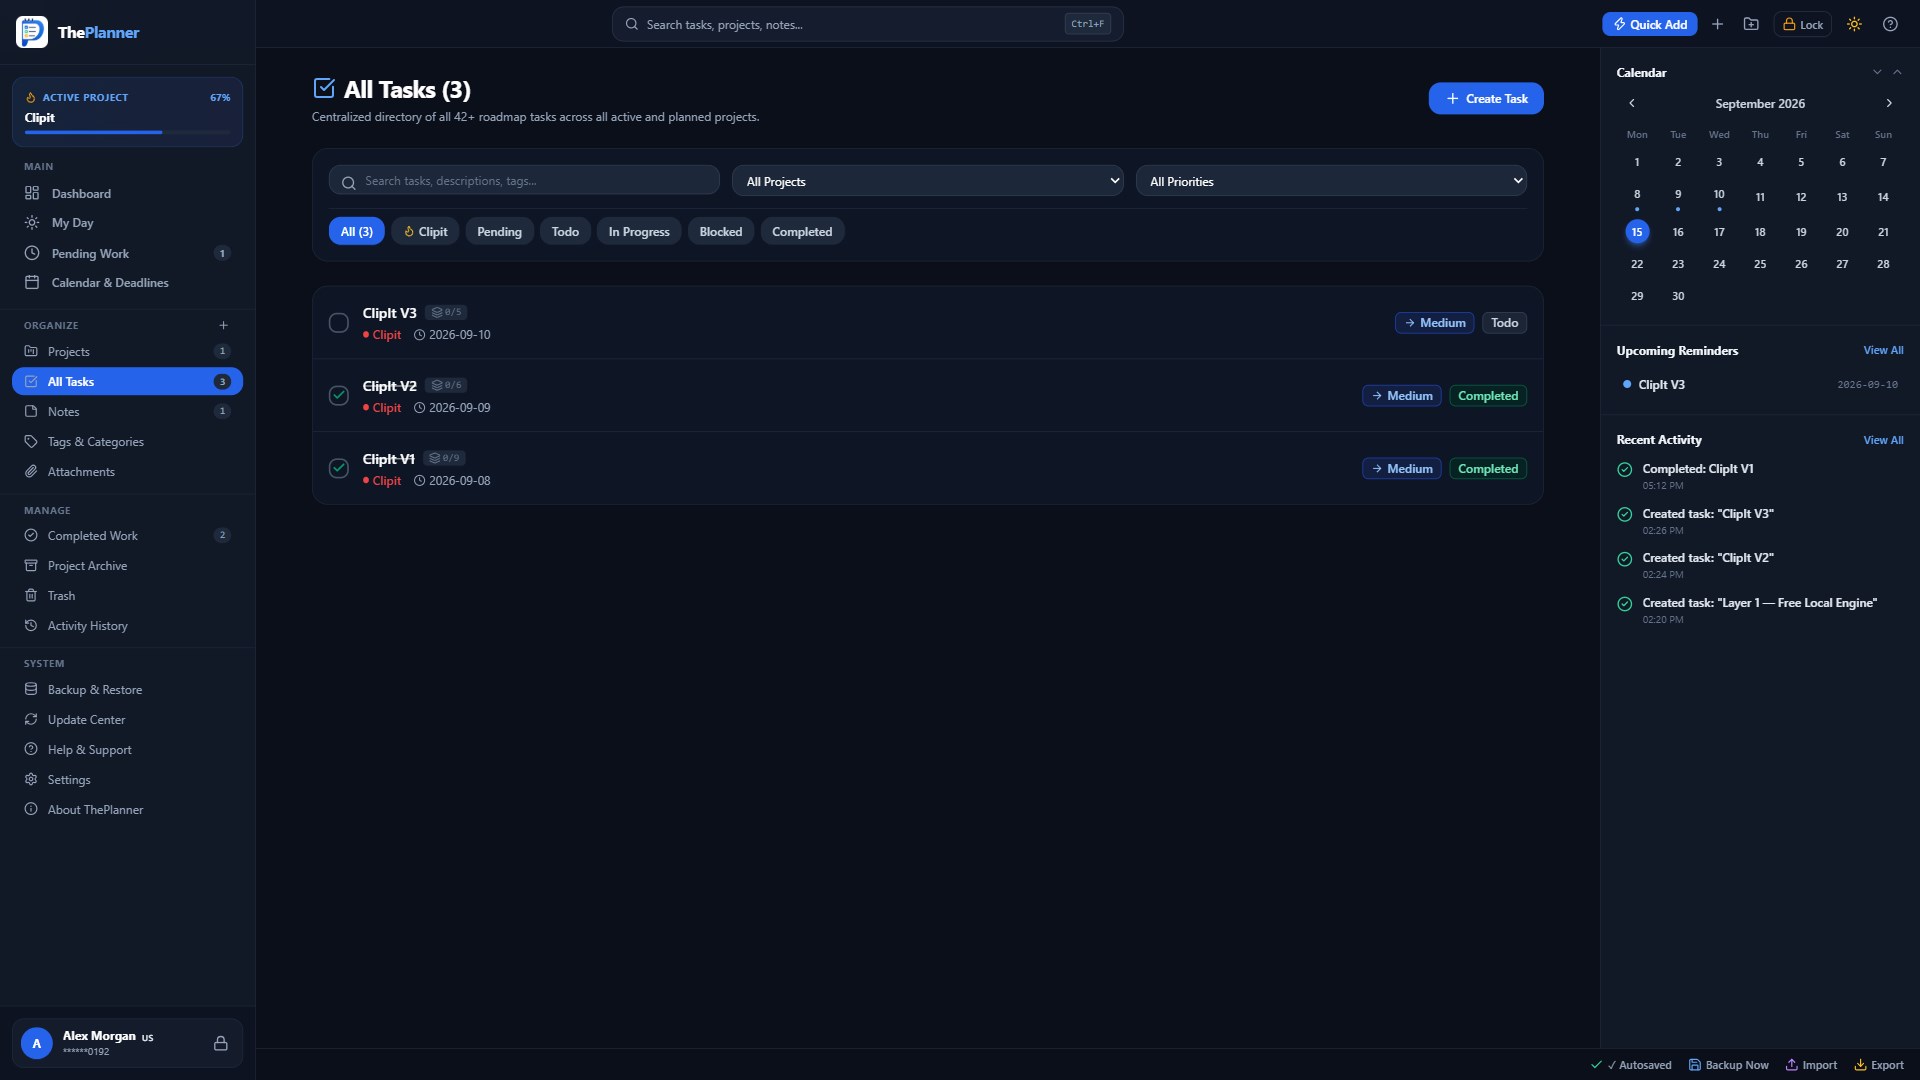This screenshot has width=1920, height=1080.
Task: Click the padlock icon beside Alex Morgan
Action: (x=220, y=1043)
